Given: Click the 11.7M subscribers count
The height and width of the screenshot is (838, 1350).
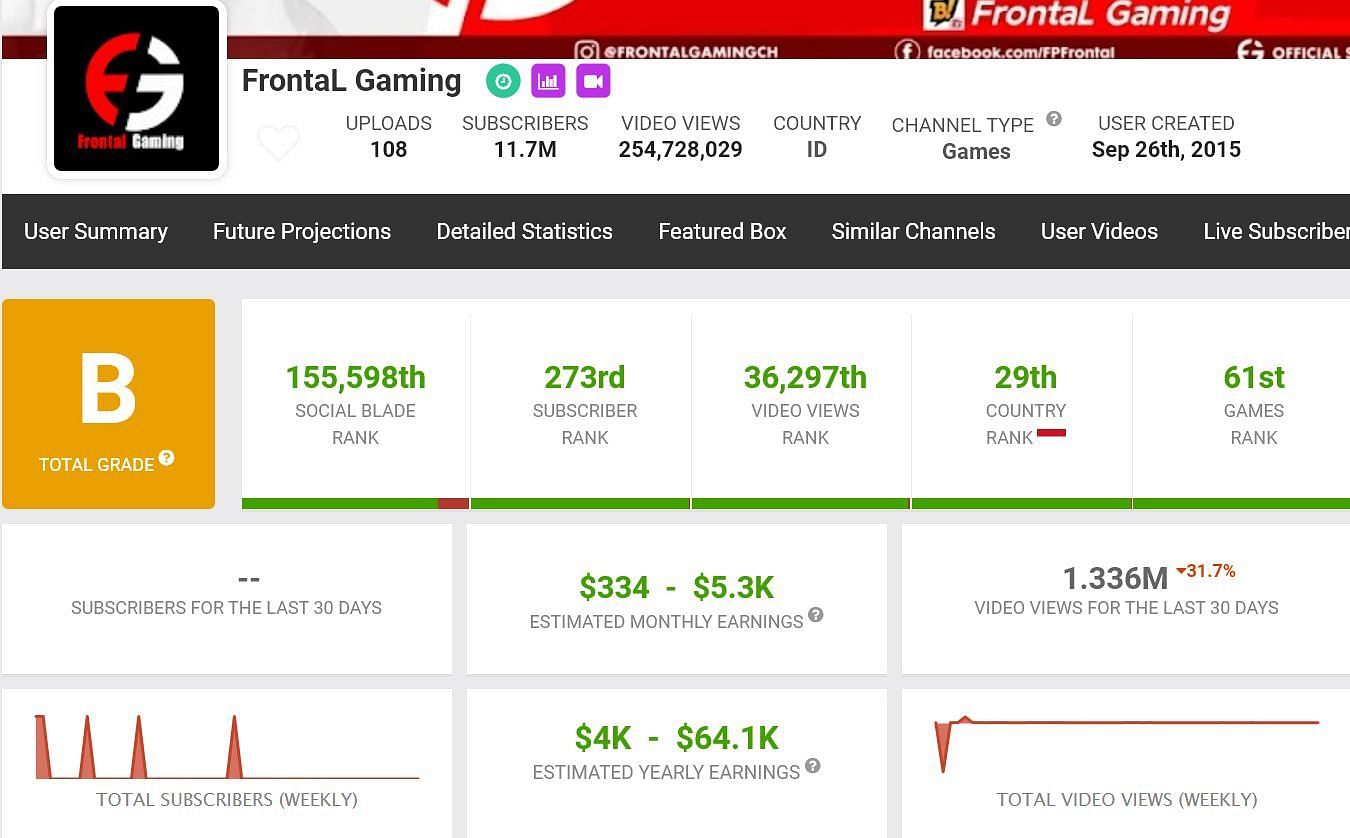Looking at the screenshot, I should pos(525,150).
